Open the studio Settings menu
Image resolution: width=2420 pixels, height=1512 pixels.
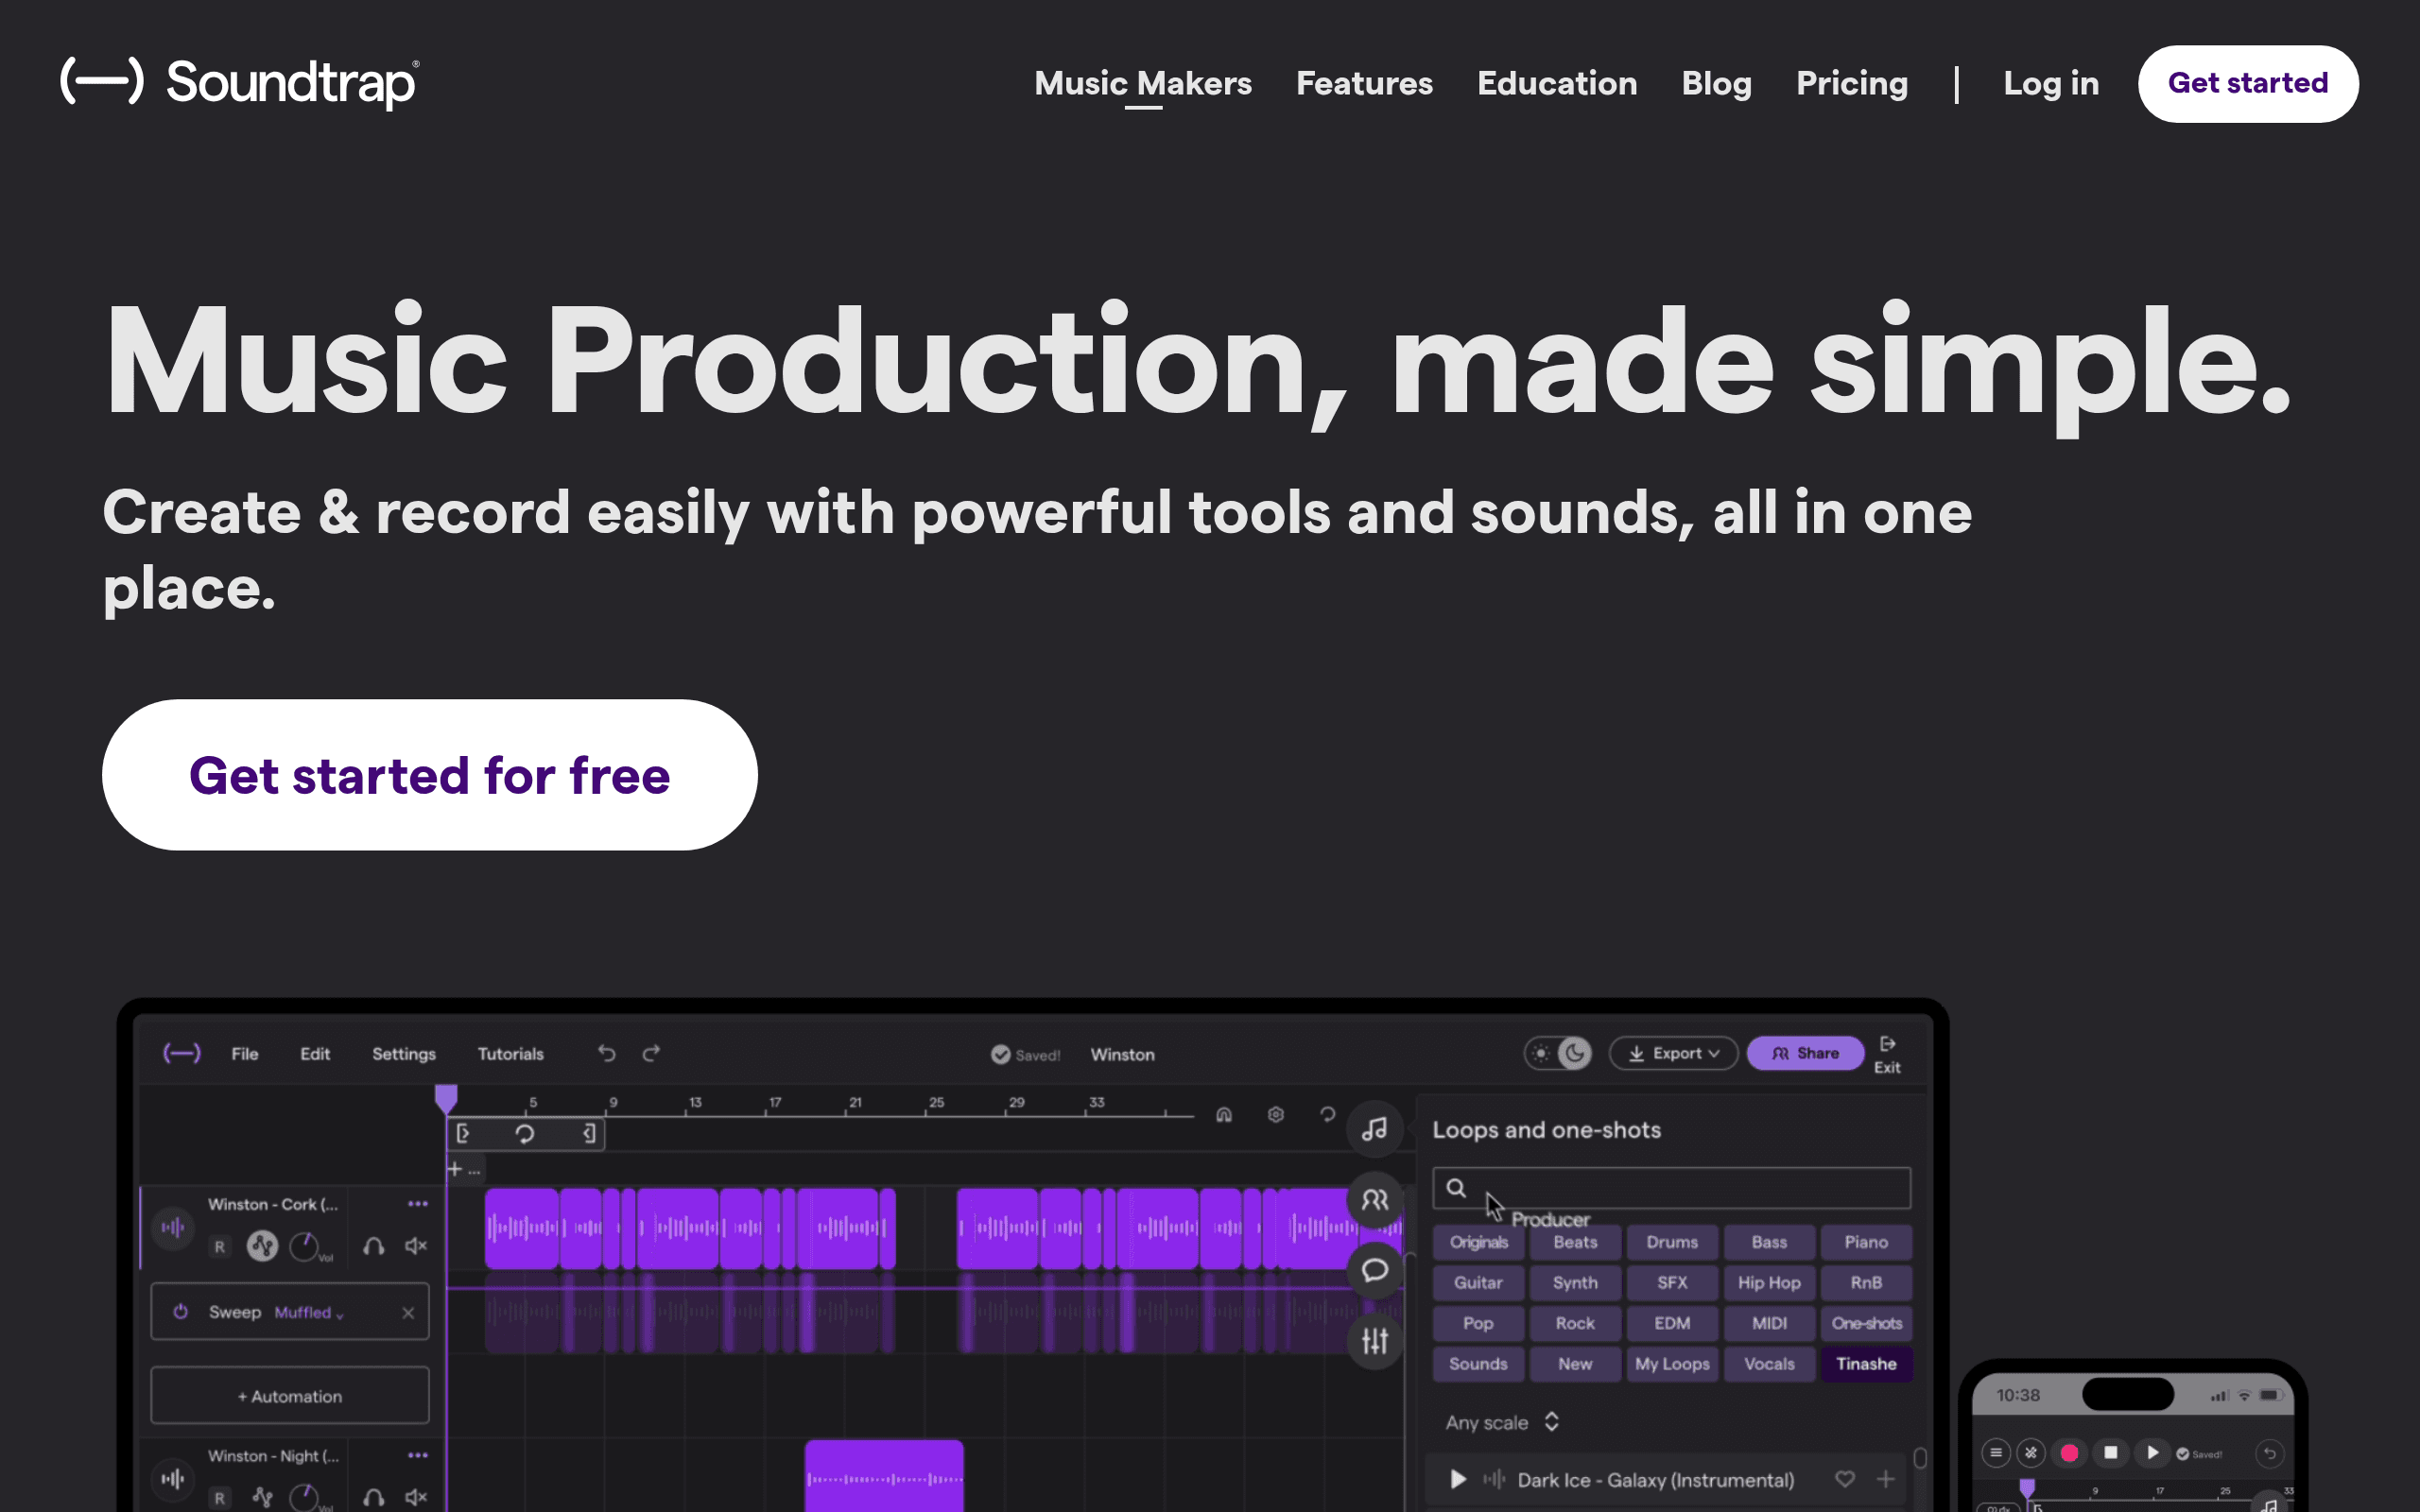[x=404, y=1054]
